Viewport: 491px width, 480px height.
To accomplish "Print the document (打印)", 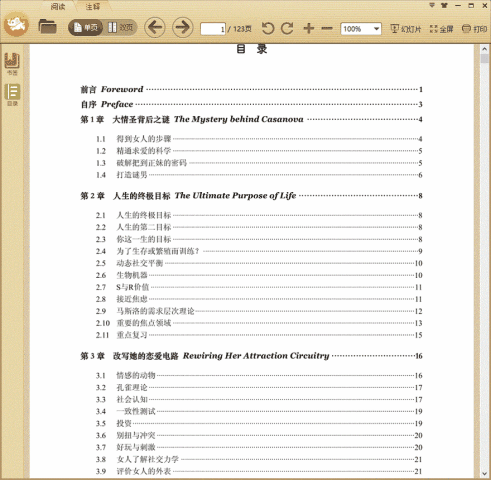I will [x=474, y=29].
